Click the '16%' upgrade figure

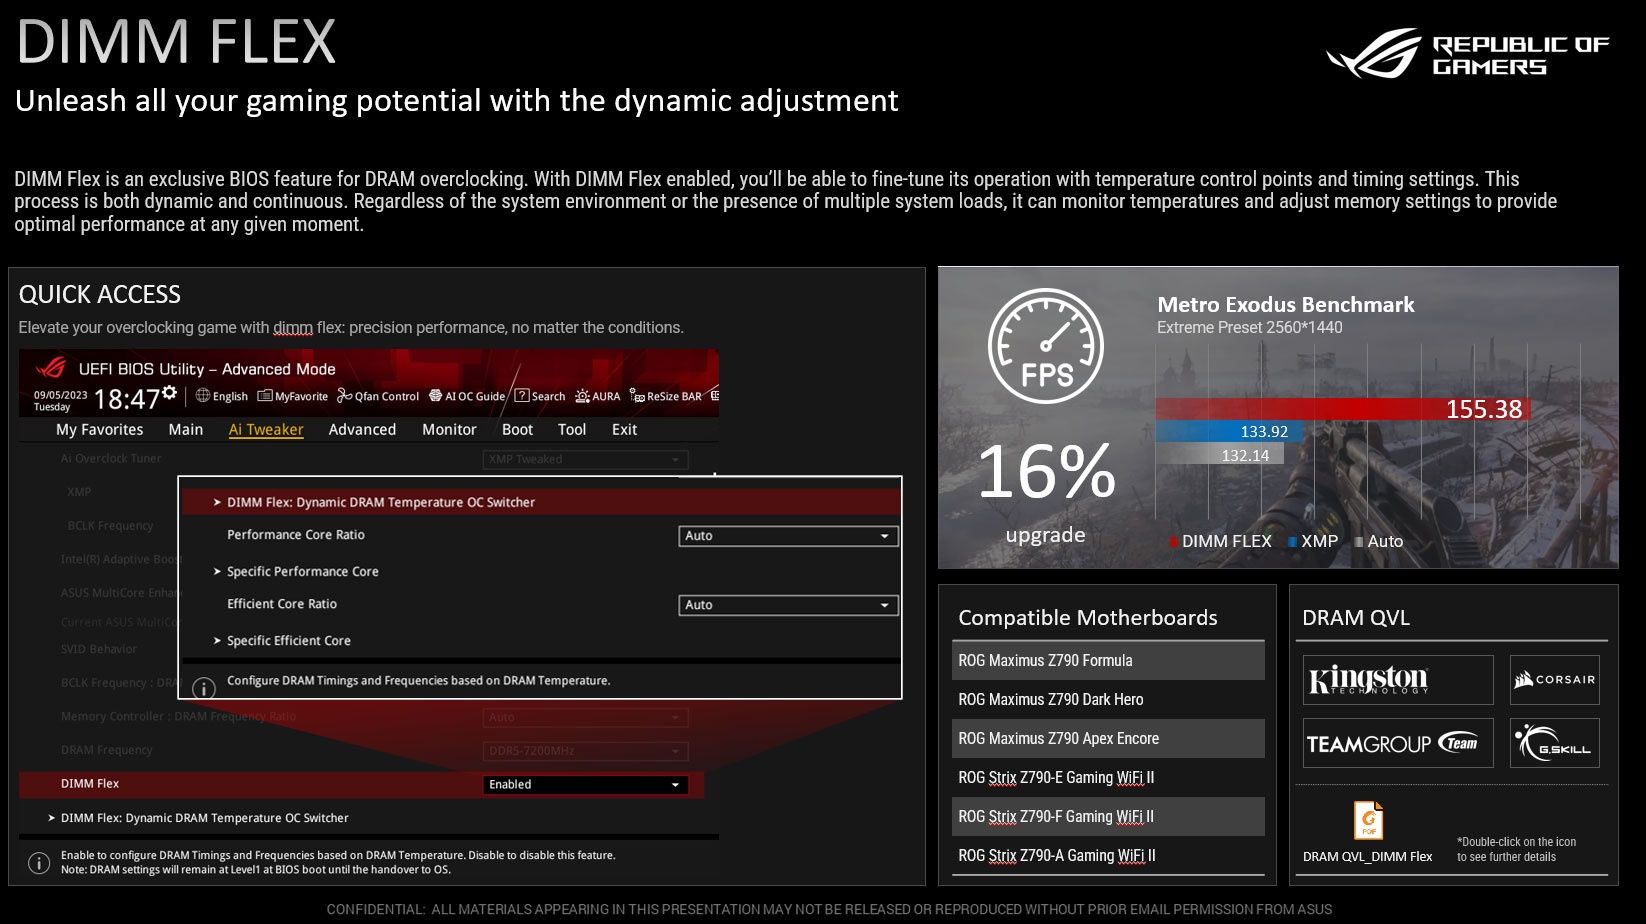click(1046, 471)
